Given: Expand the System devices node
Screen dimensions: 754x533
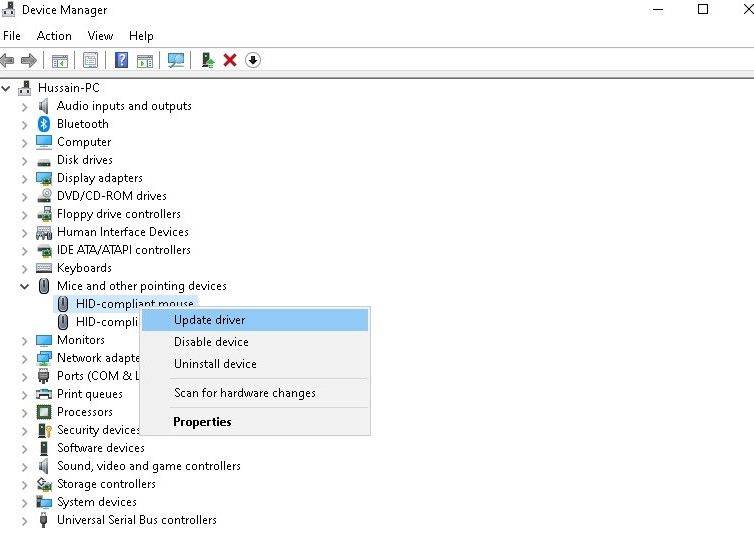Looking at the screenshot, I should [x=25, y=503].
